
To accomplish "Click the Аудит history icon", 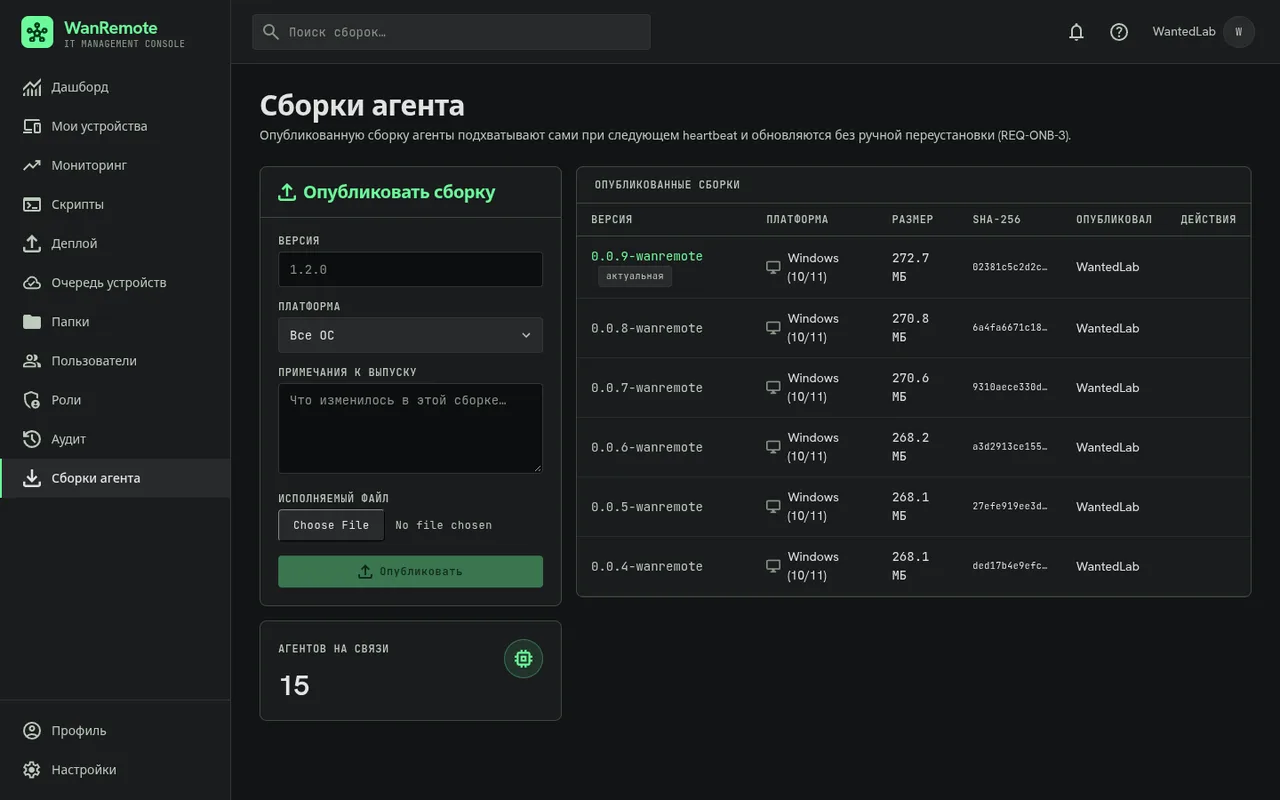I will pyautogui.click(x=32, y=439).
